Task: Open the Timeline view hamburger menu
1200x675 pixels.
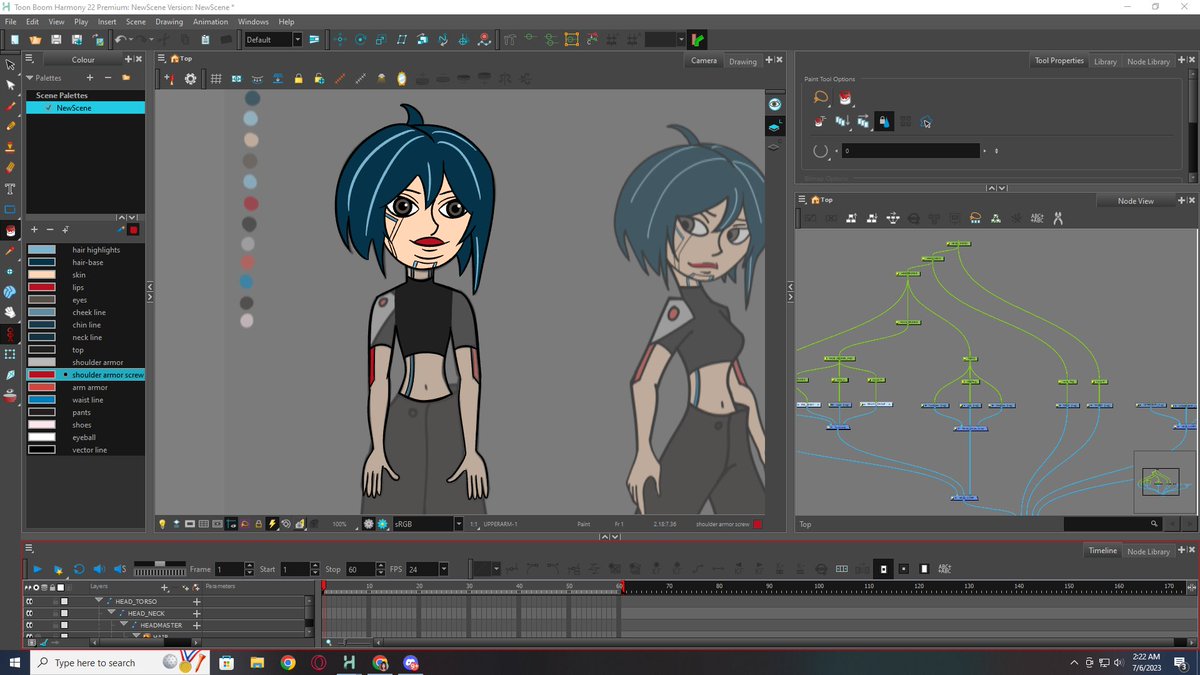Action: click(30, 548)
